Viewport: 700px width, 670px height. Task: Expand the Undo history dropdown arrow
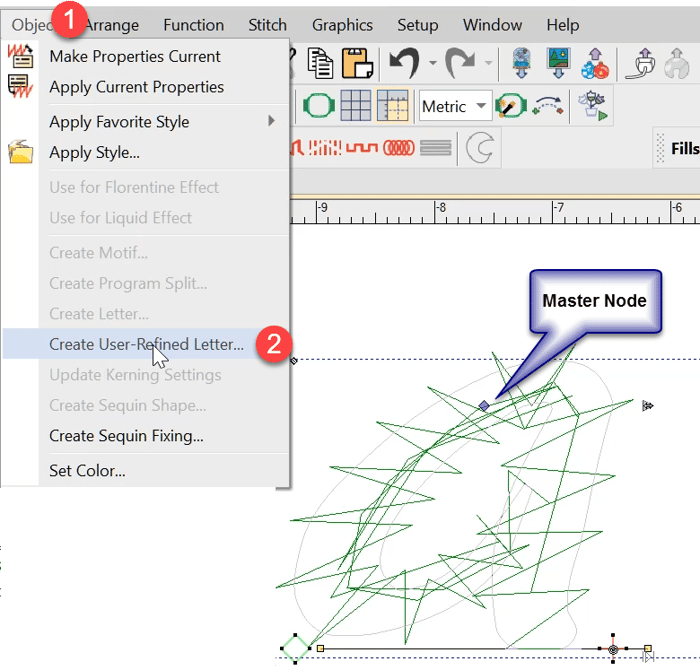[432, 64]
